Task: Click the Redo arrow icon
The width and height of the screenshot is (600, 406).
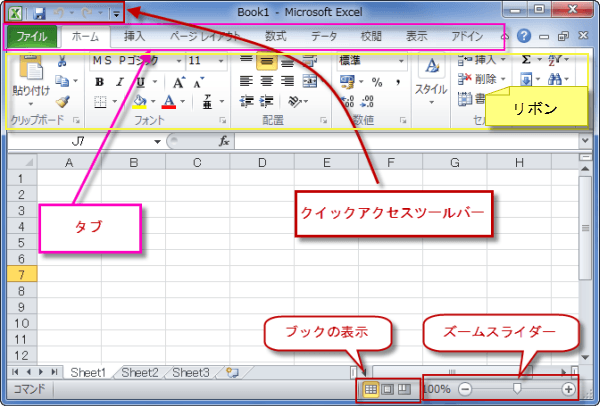Action: tap(87, 13)
